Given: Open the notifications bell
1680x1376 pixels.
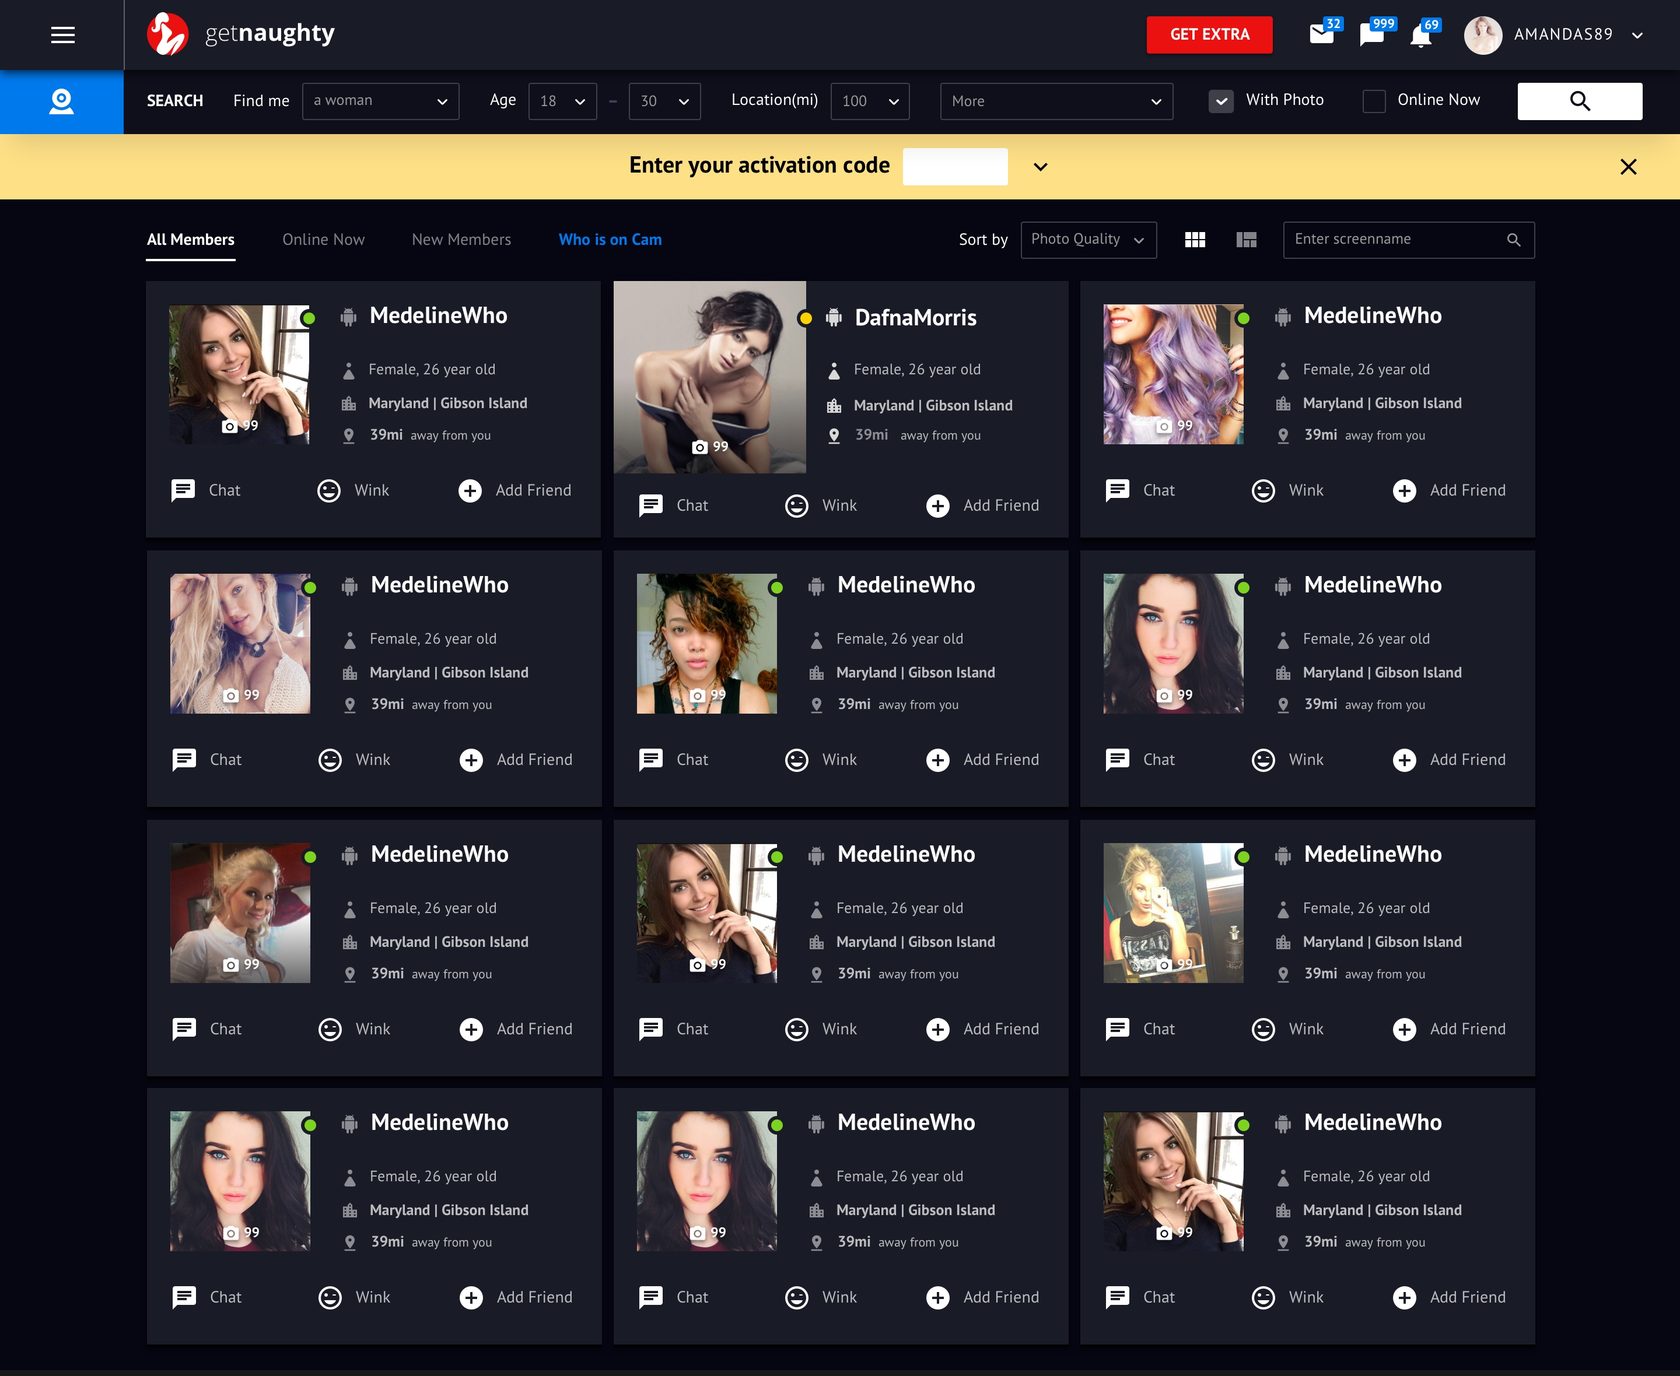Looking at the screenshot, I should (1420, 36).
